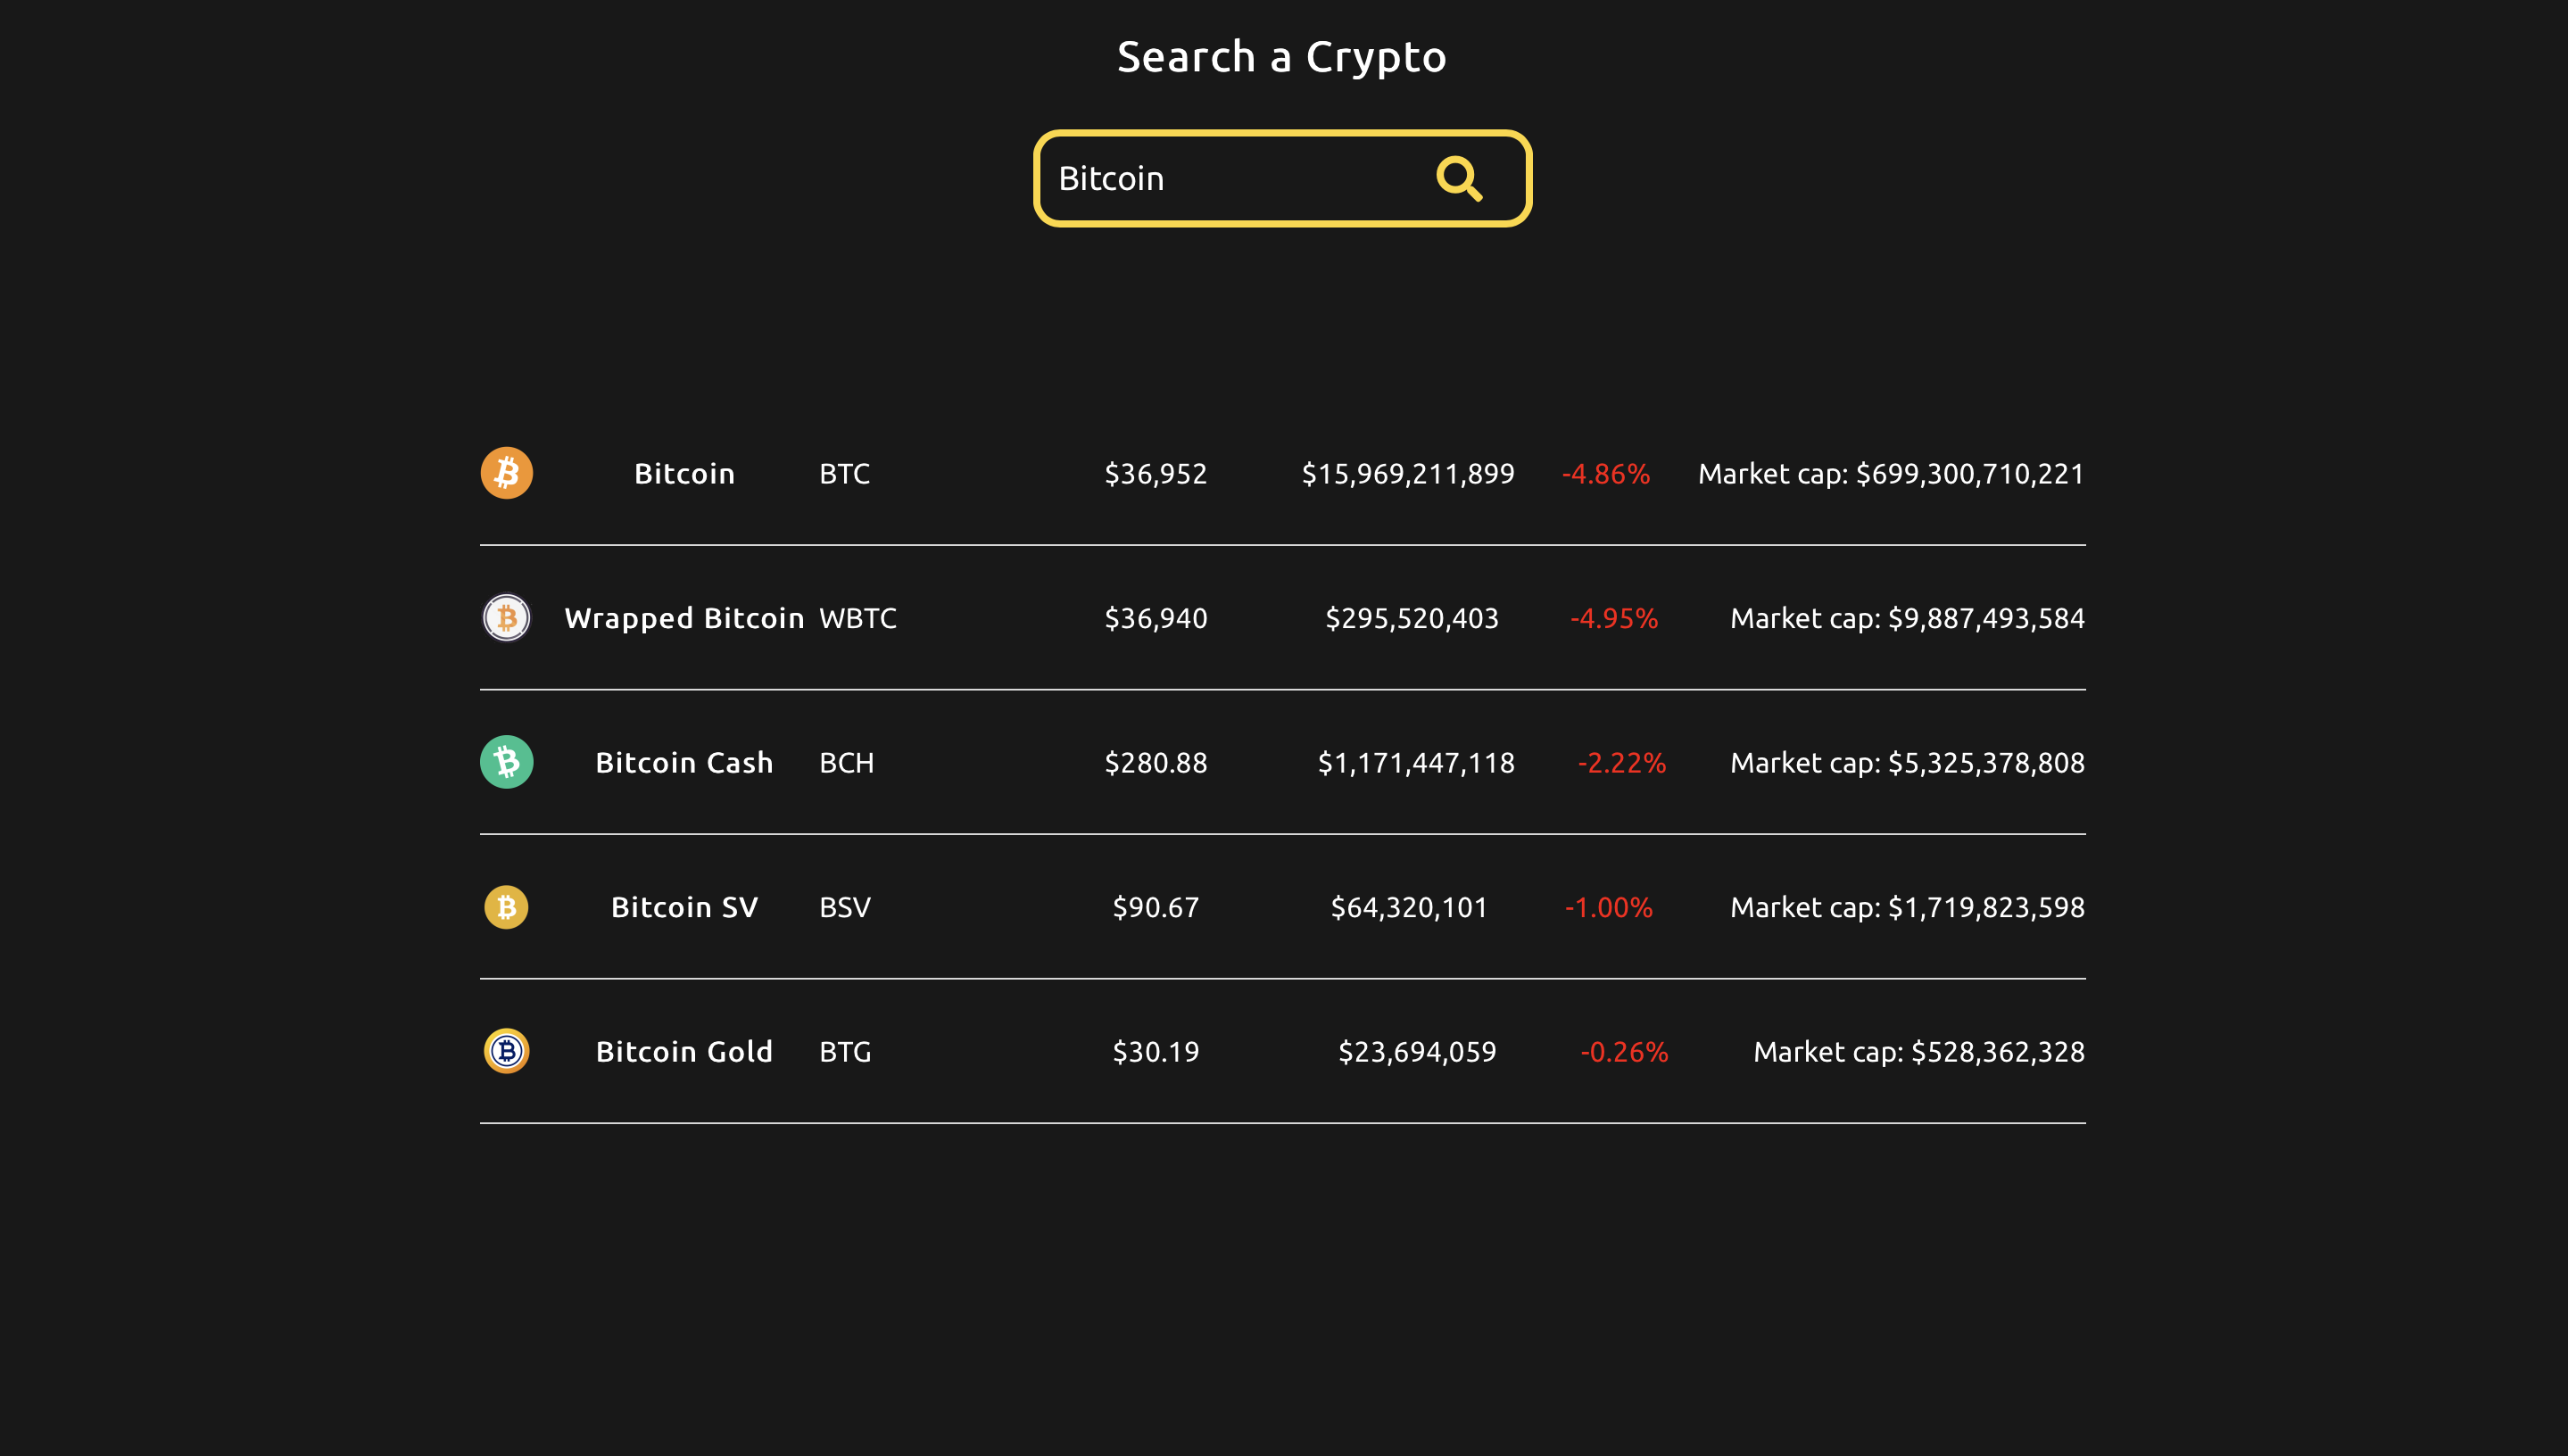The height and width of the screenshot is (1456, 2568).
Task: Click Market cap: $699,300,710,221
Action: tap(1892, 474)
